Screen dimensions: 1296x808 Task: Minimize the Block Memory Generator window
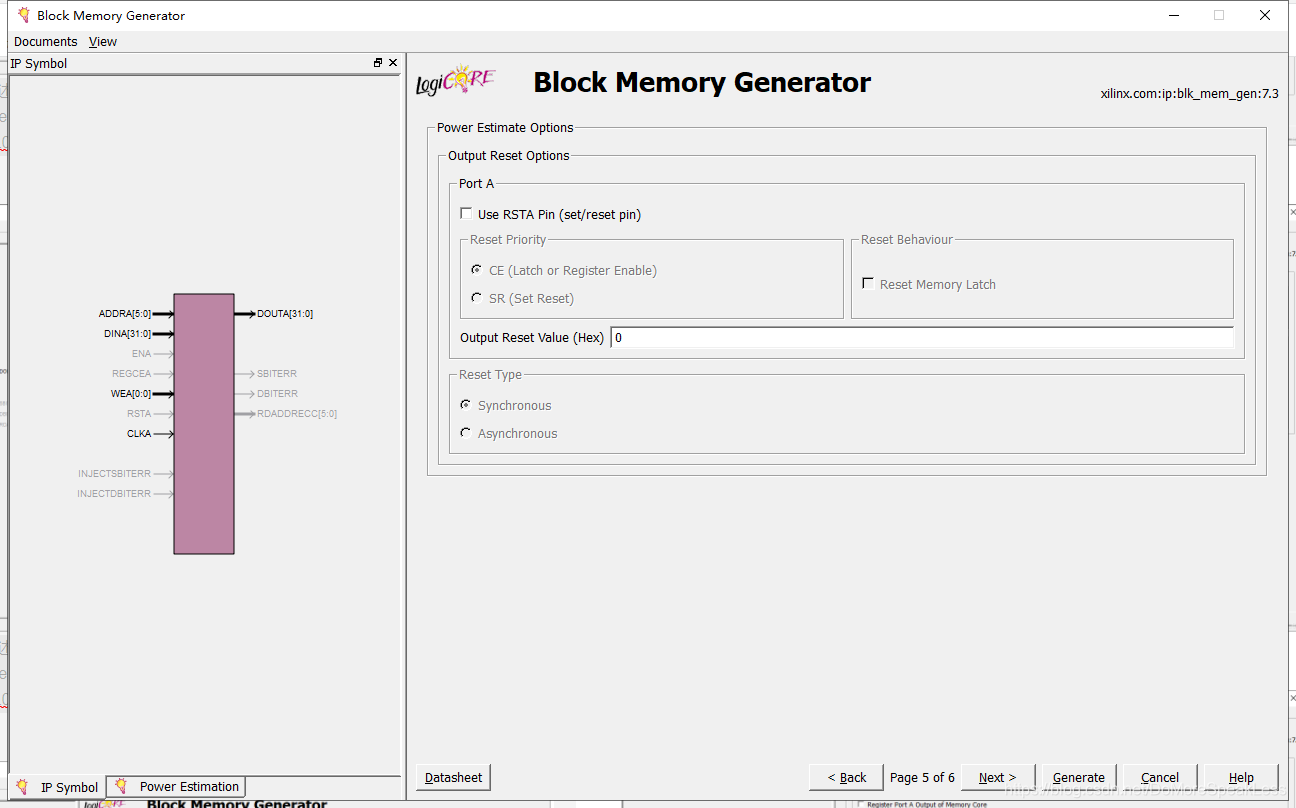(1173, 15)
